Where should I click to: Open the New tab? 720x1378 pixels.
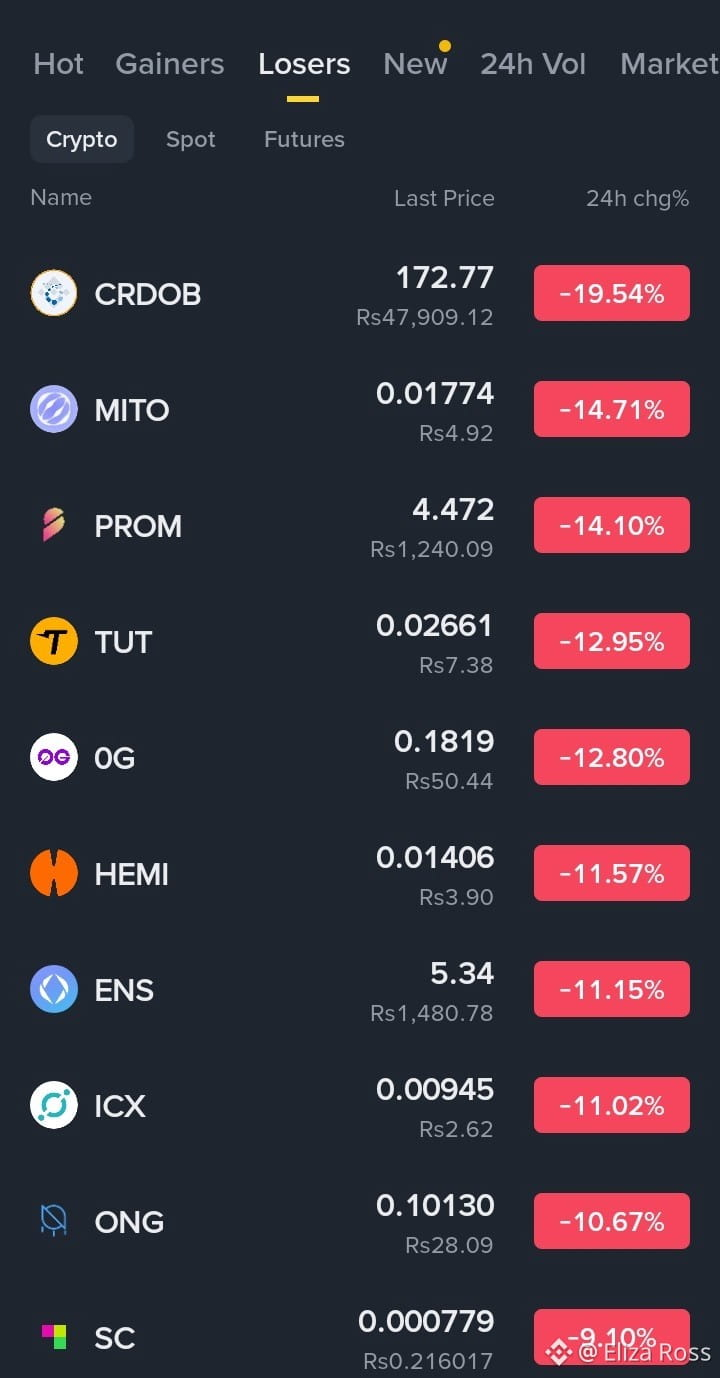[x=415, y=64]
